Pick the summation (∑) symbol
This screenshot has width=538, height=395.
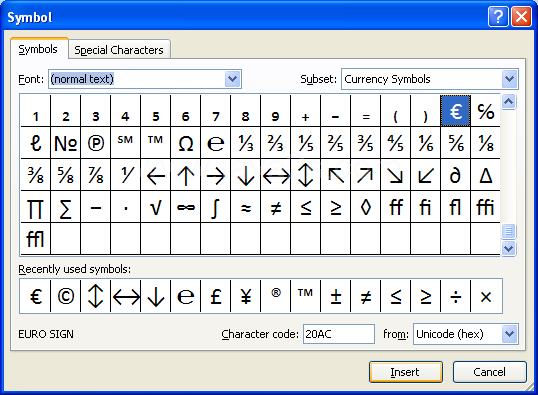(66, 207)
